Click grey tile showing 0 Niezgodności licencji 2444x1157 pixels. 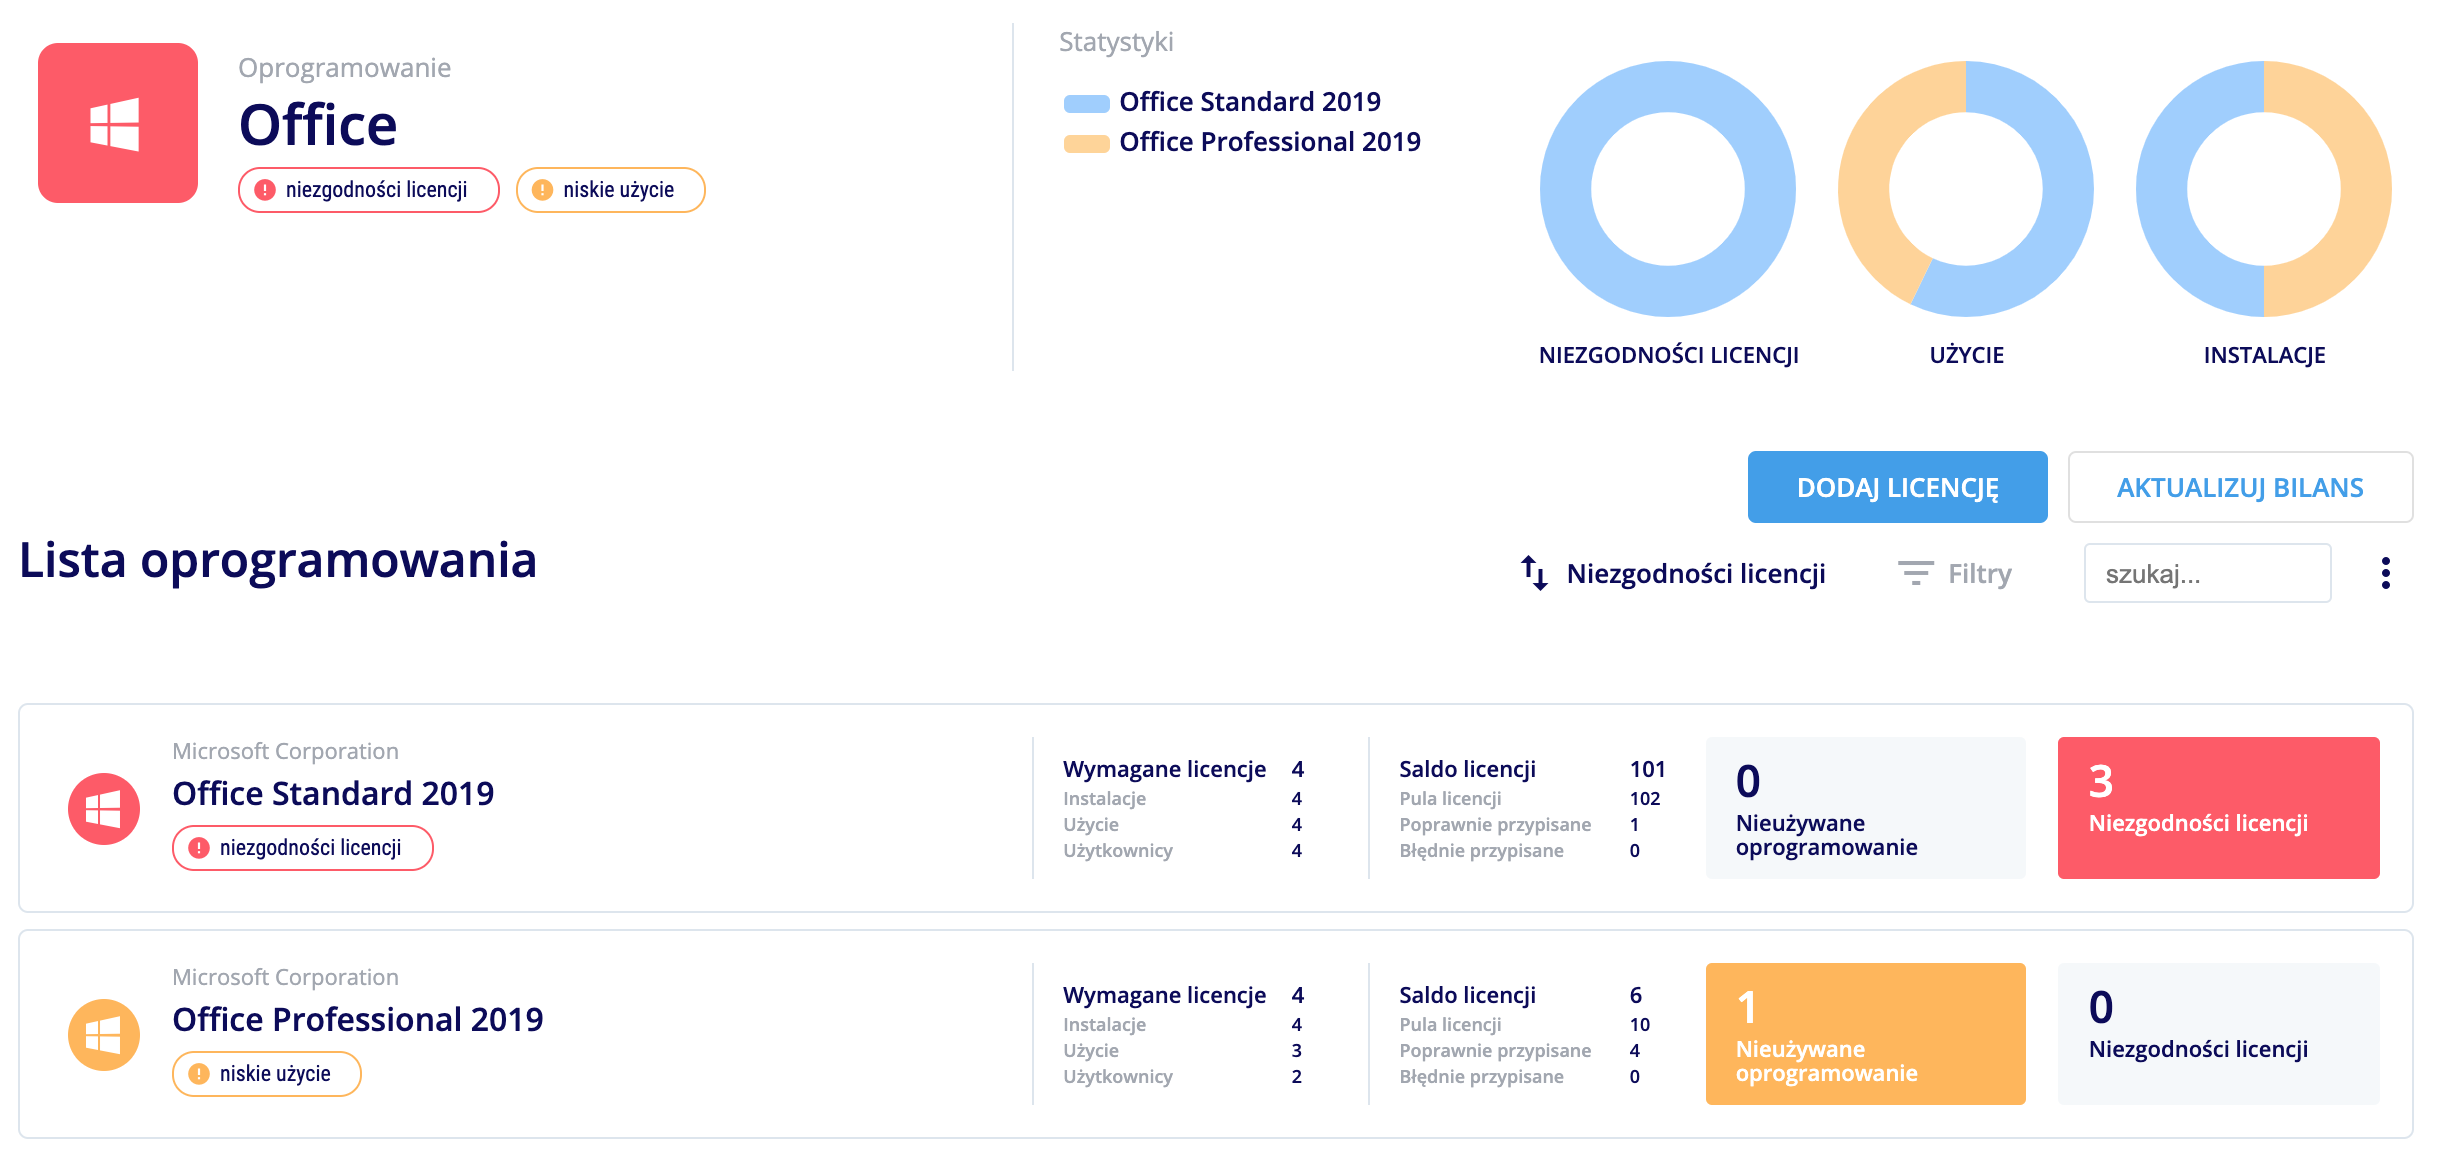pos(2218,1034)
